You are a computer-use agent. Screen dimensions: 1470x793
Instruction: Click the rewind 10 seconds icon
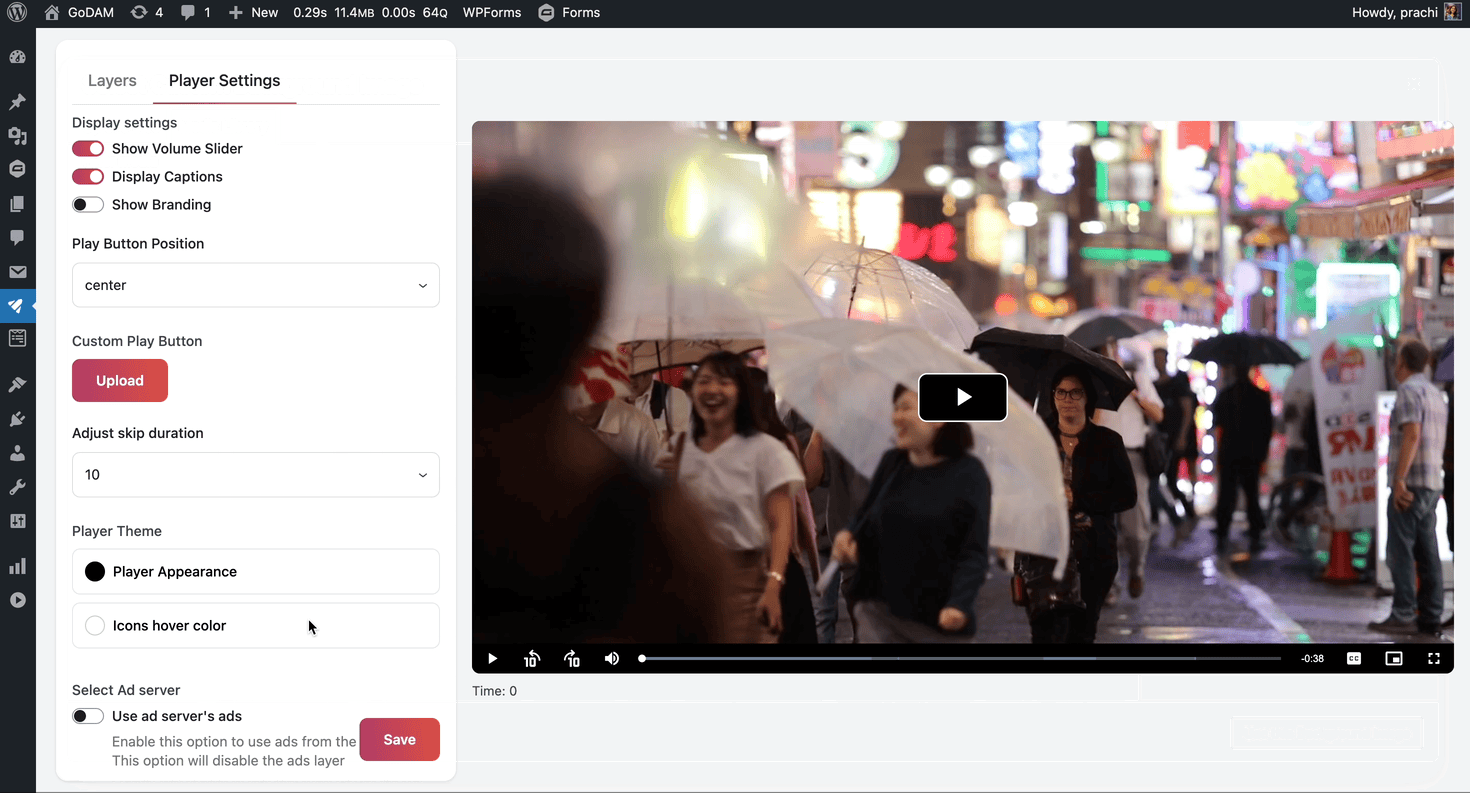[532, 658]
